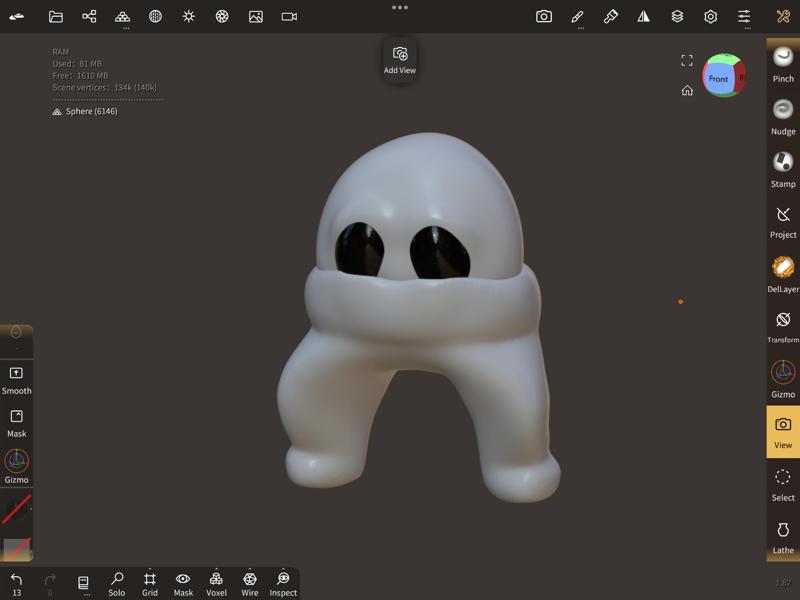
Task: Enable Solo mode for the object
Action: coord(117,583)
